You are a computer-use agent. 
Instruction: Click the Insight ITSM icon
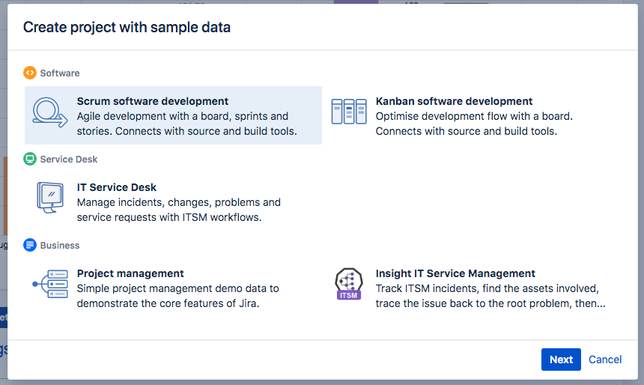pyautogui.click(x=349, y=284)
